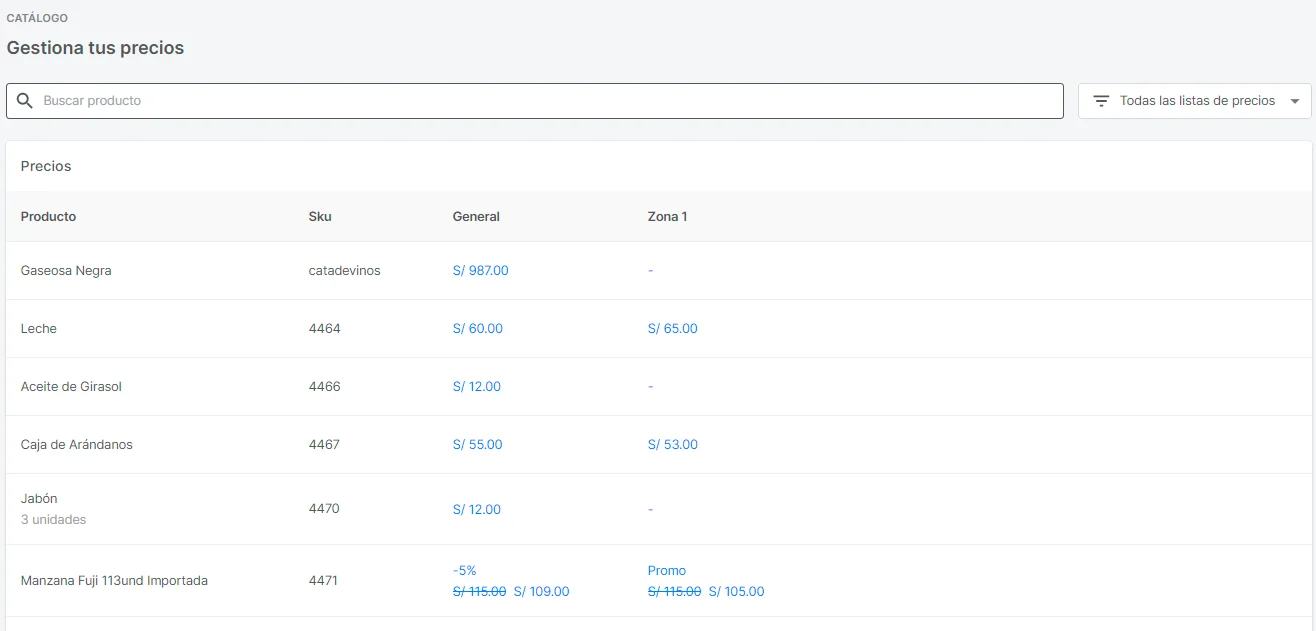The height and width of the screenshot is (631, 1316).
Task: Click the Zona 1 dash for Gaseosa Negra
Action: [x=650, y=270]
